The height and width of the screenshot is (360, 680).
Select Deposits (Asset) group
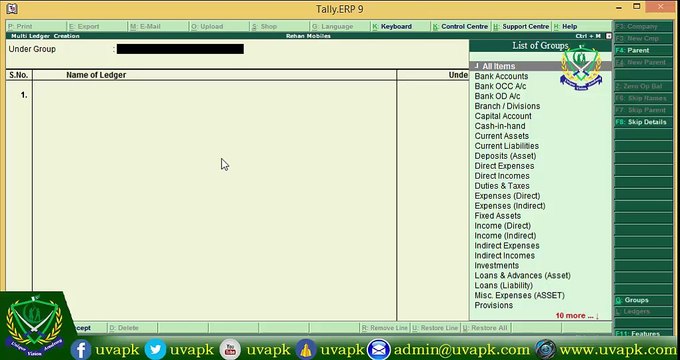(x=505, y=156)
